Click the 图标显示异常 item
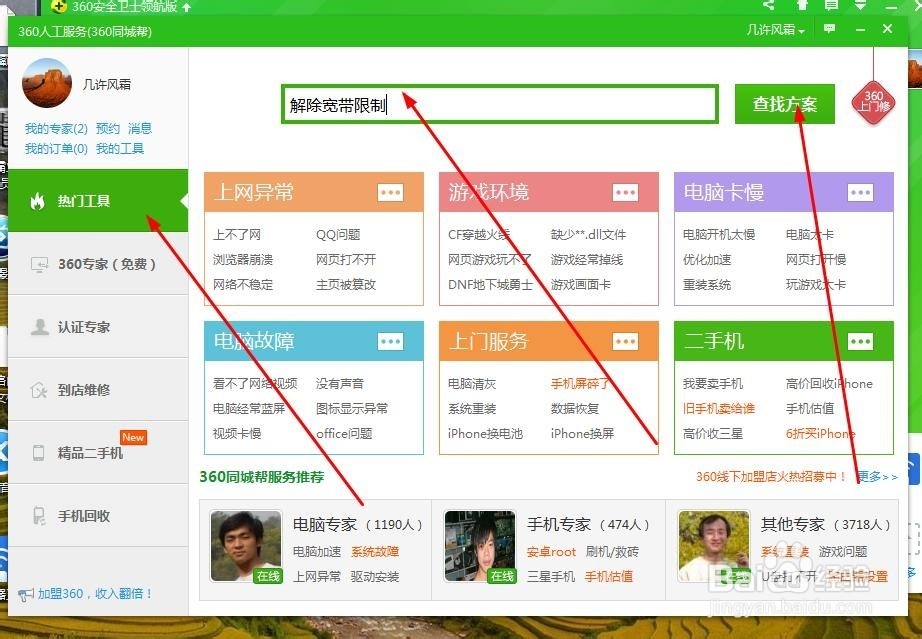This screenshot has height=639, width=922. [x=352, y=408]
